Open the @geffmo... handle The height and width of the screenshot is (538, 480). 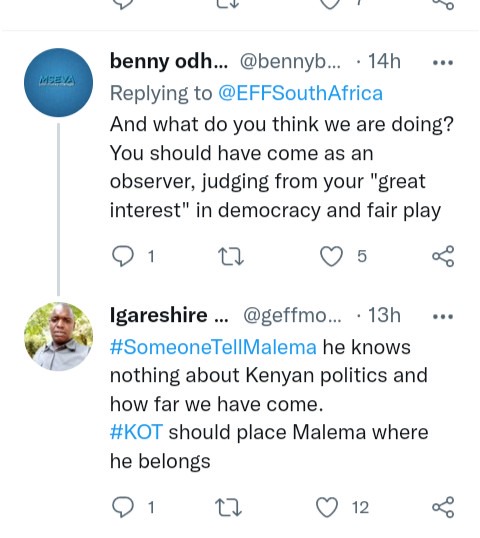(292, 315)
